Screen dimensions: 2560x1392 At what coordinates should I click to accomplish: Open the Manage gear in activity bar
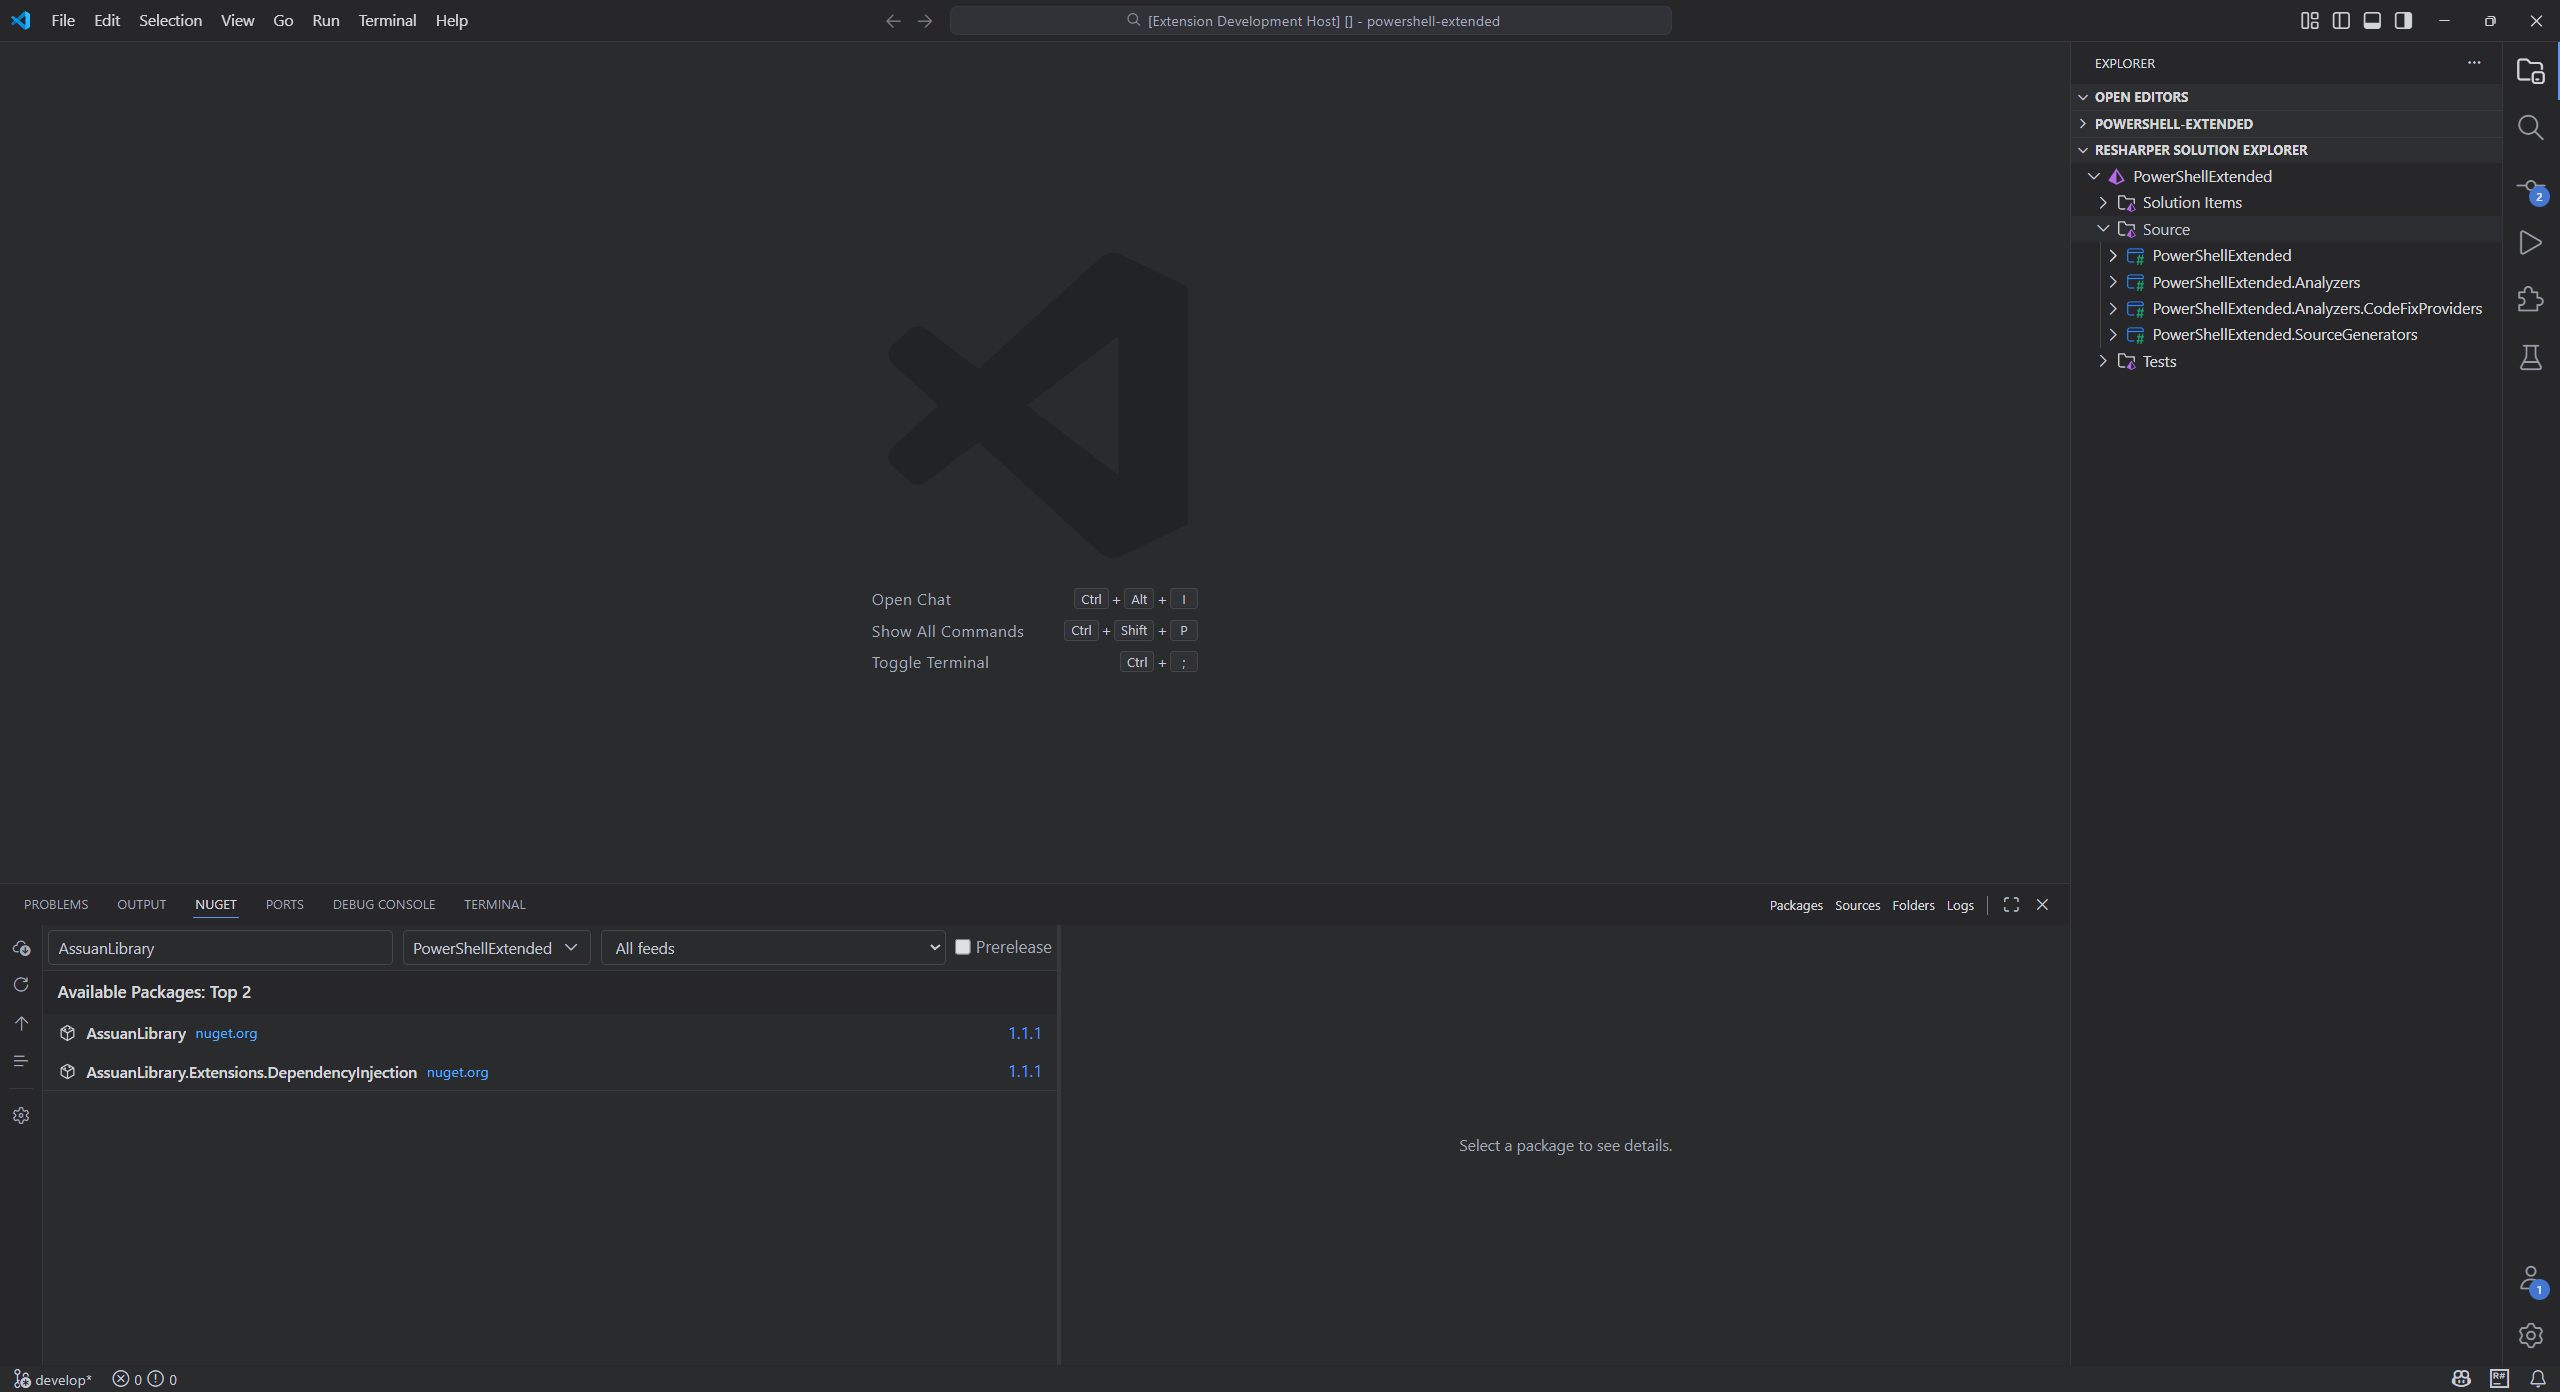tap(2530, 1335)
